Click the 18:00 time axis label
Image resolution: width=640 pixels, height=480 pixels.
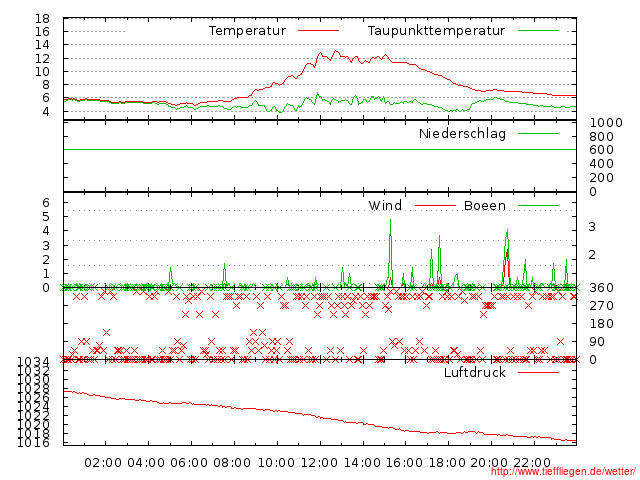(x=447, y=463)
